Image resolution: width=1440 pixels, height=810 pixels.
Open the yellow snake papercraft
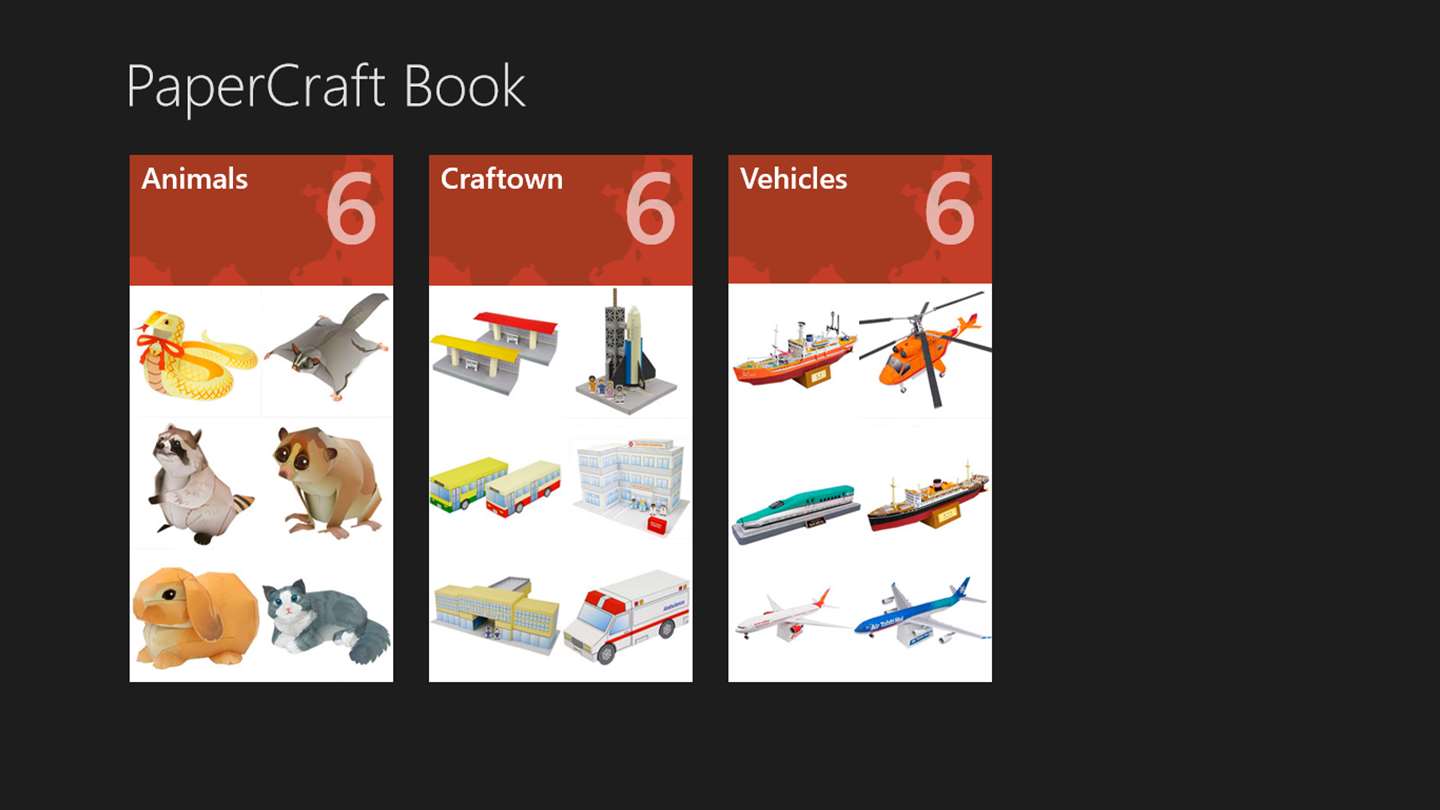[x=196, y=352]
